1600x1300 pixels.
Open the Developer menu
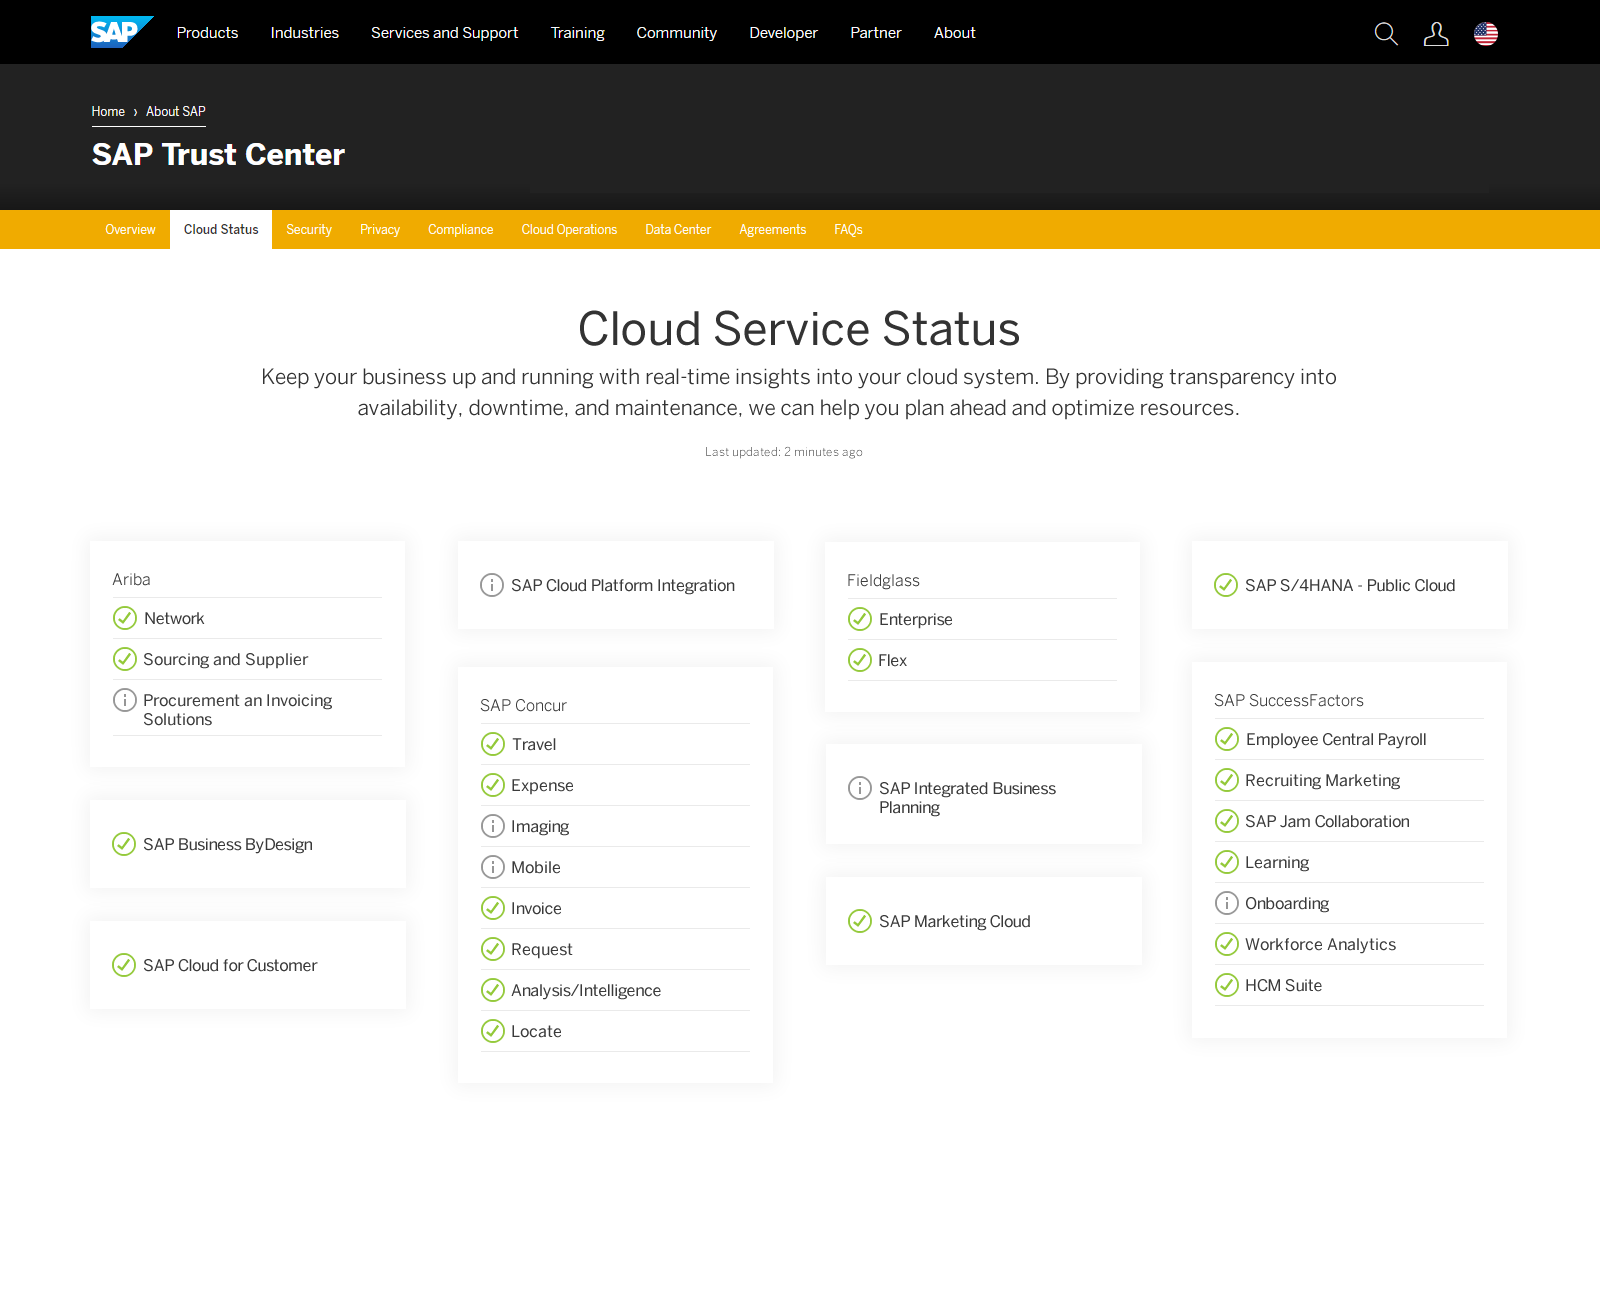[x=784, y=33]
